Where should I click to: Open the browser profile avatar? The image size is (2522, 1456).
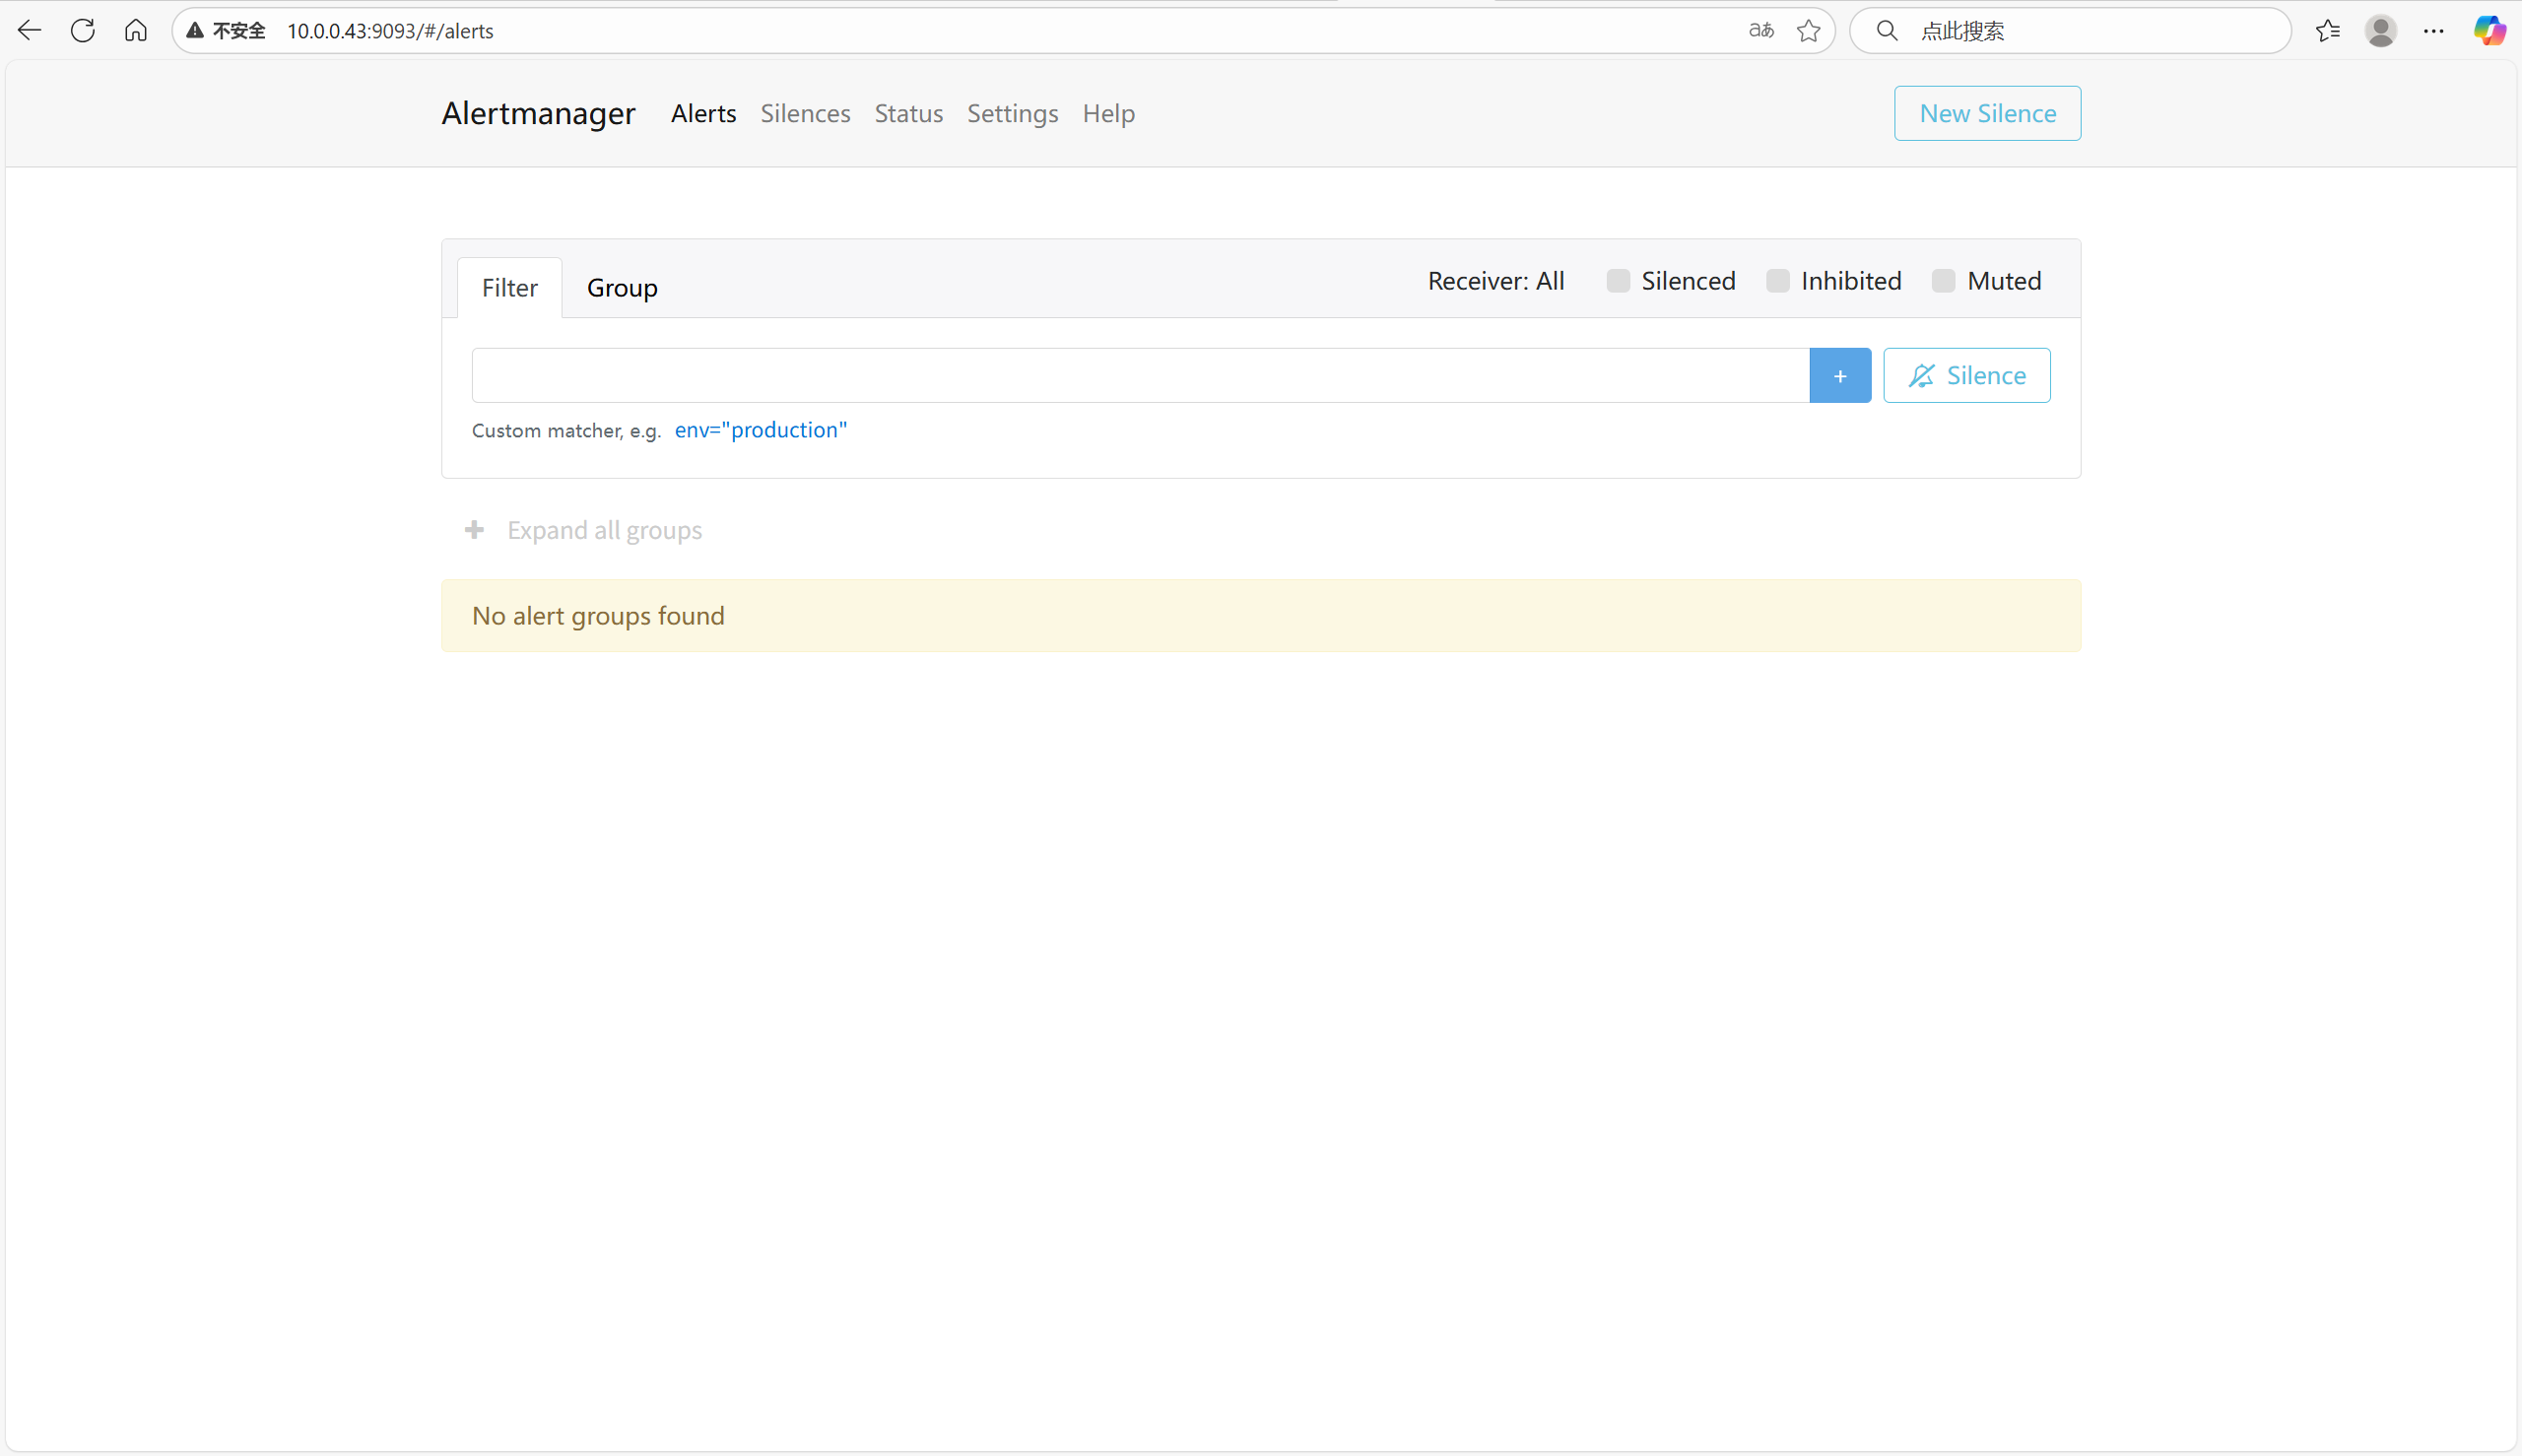tap(2380, 31)
